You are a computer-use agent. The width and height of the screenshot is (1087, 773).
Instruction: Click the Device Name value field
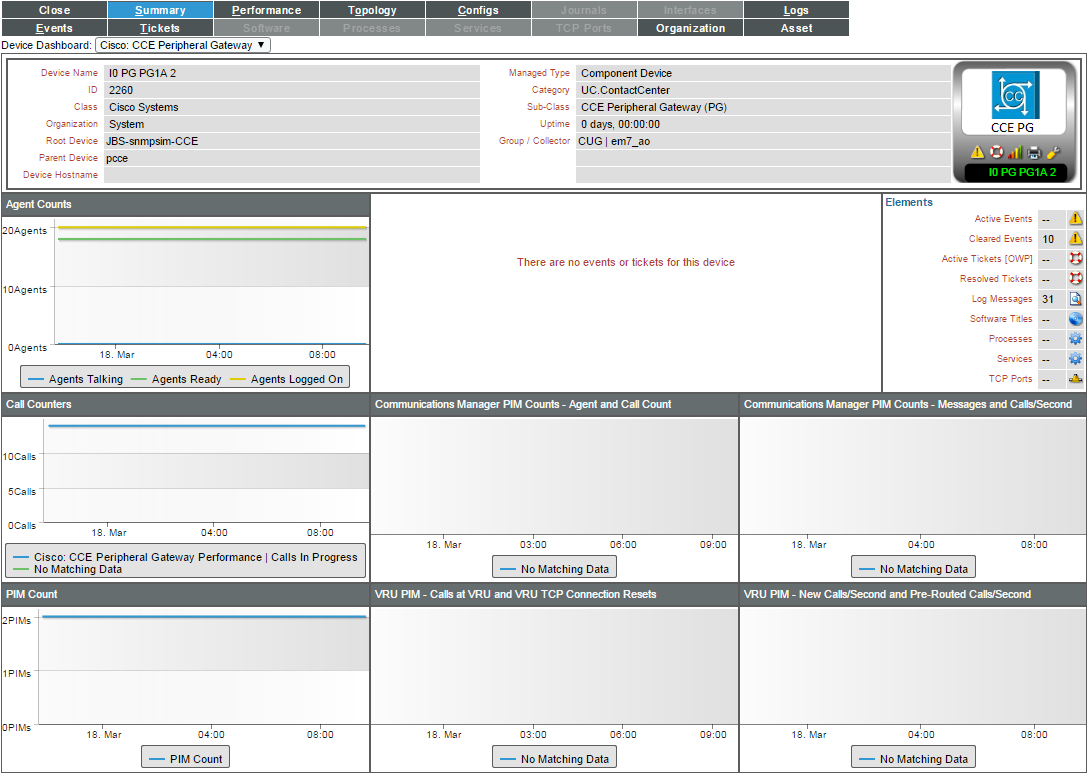pos(292,73)
